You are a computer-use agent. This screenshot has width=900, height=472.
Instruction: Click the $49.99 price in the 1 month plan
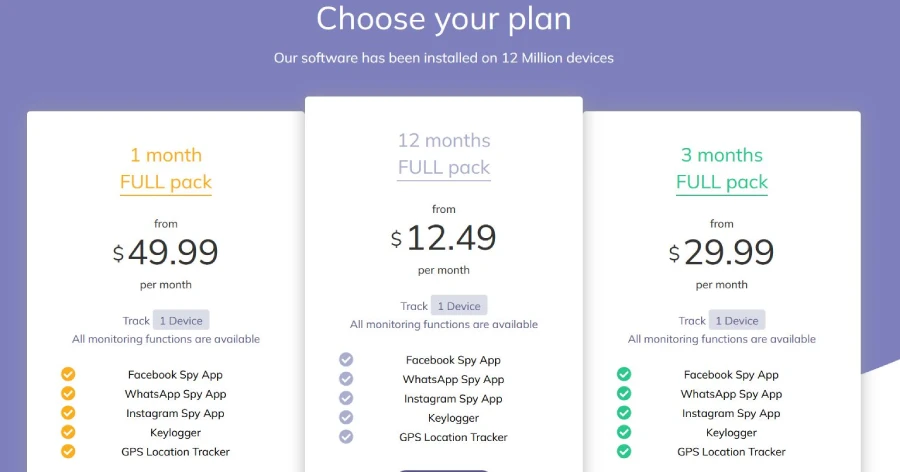pos(166,252)
